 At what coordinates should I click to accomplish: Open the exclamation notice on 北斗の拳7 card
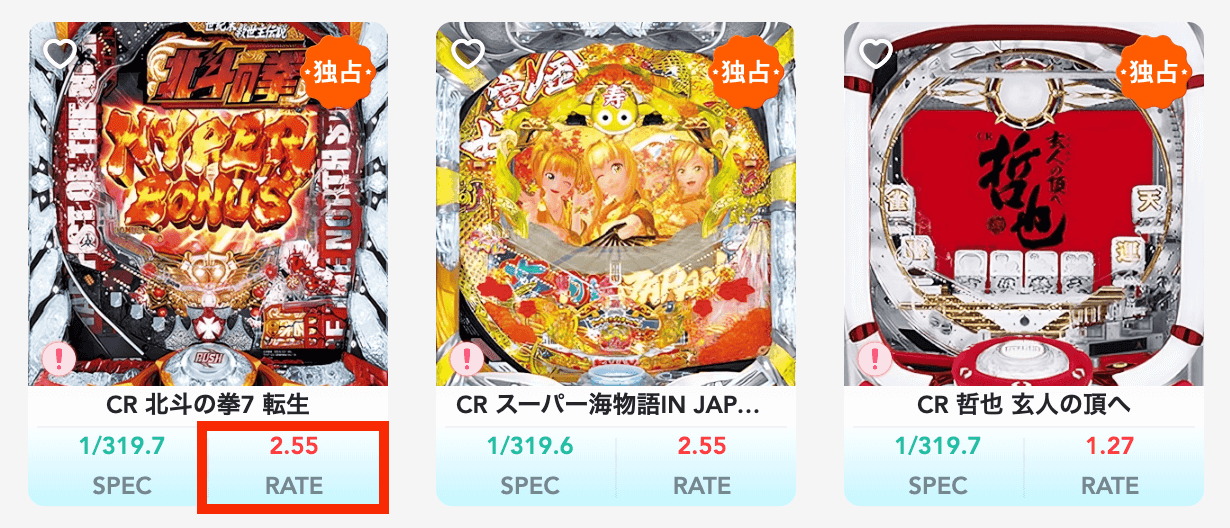point(58,359)
